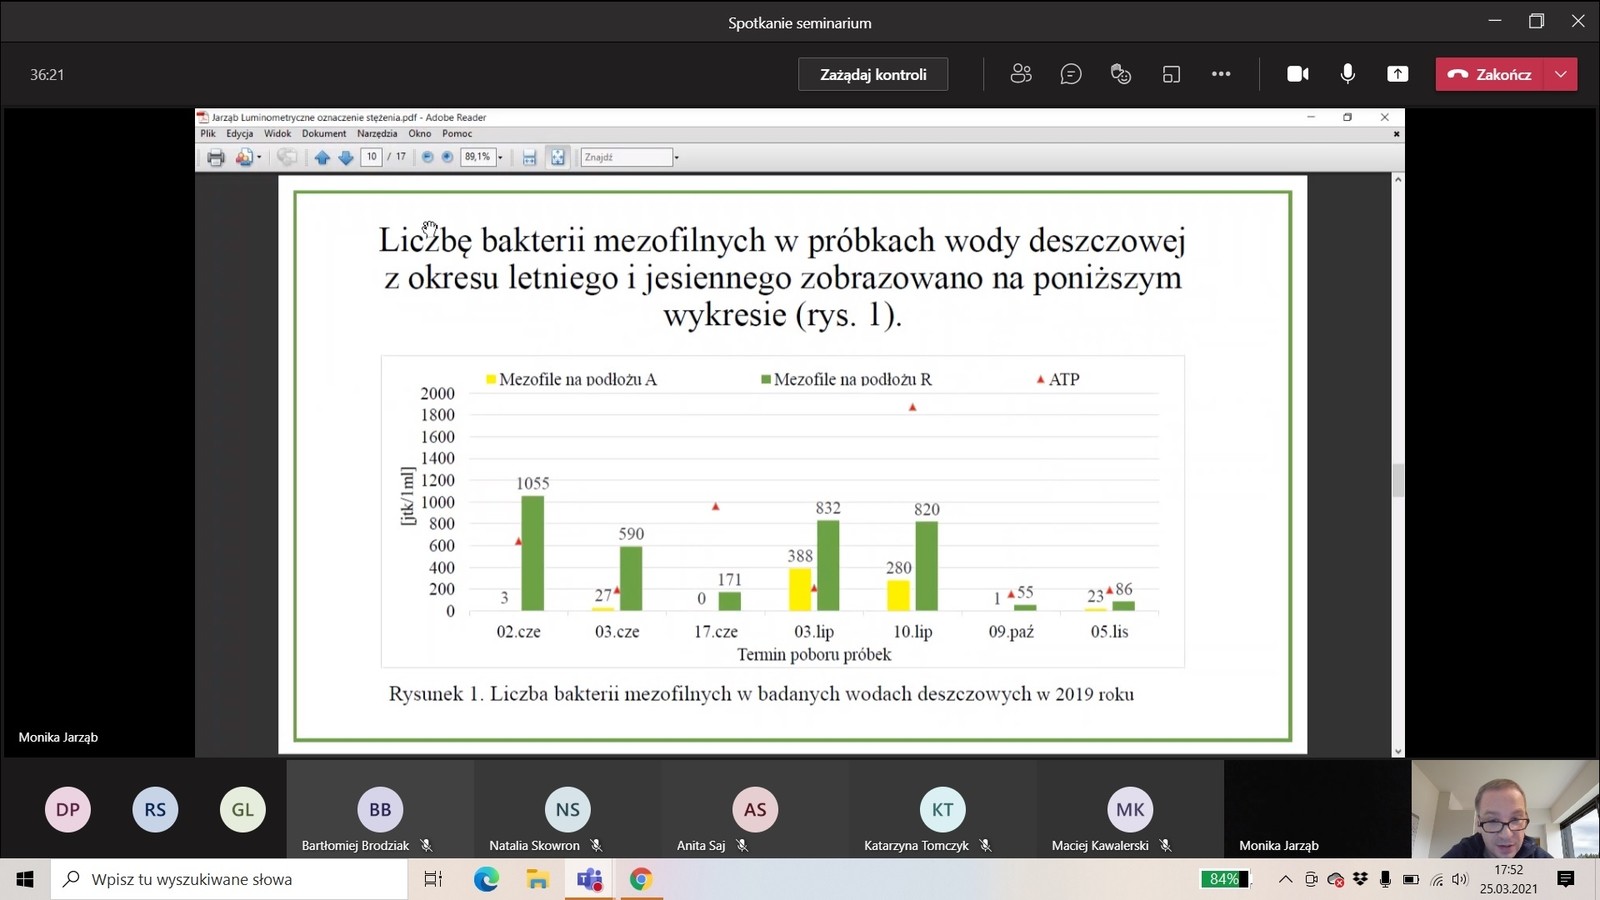This screenshot has width=1600, height=900.
Task: Open the Windows notification center
Action: (x=1566, y=879)
